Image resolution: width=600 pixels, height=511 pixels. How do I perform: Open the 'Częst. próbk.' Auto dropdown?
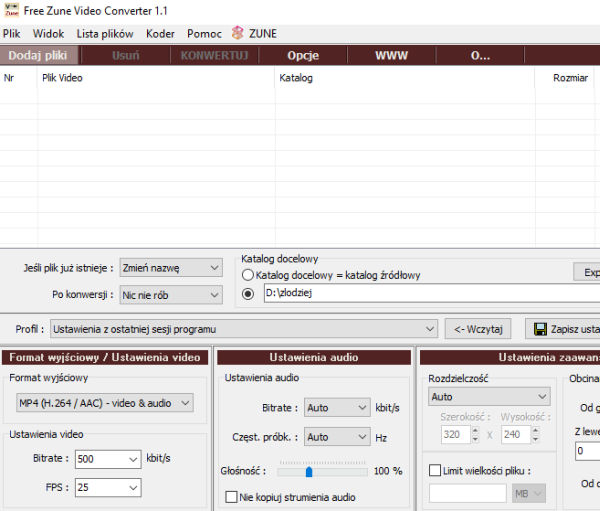click(337, 437)
